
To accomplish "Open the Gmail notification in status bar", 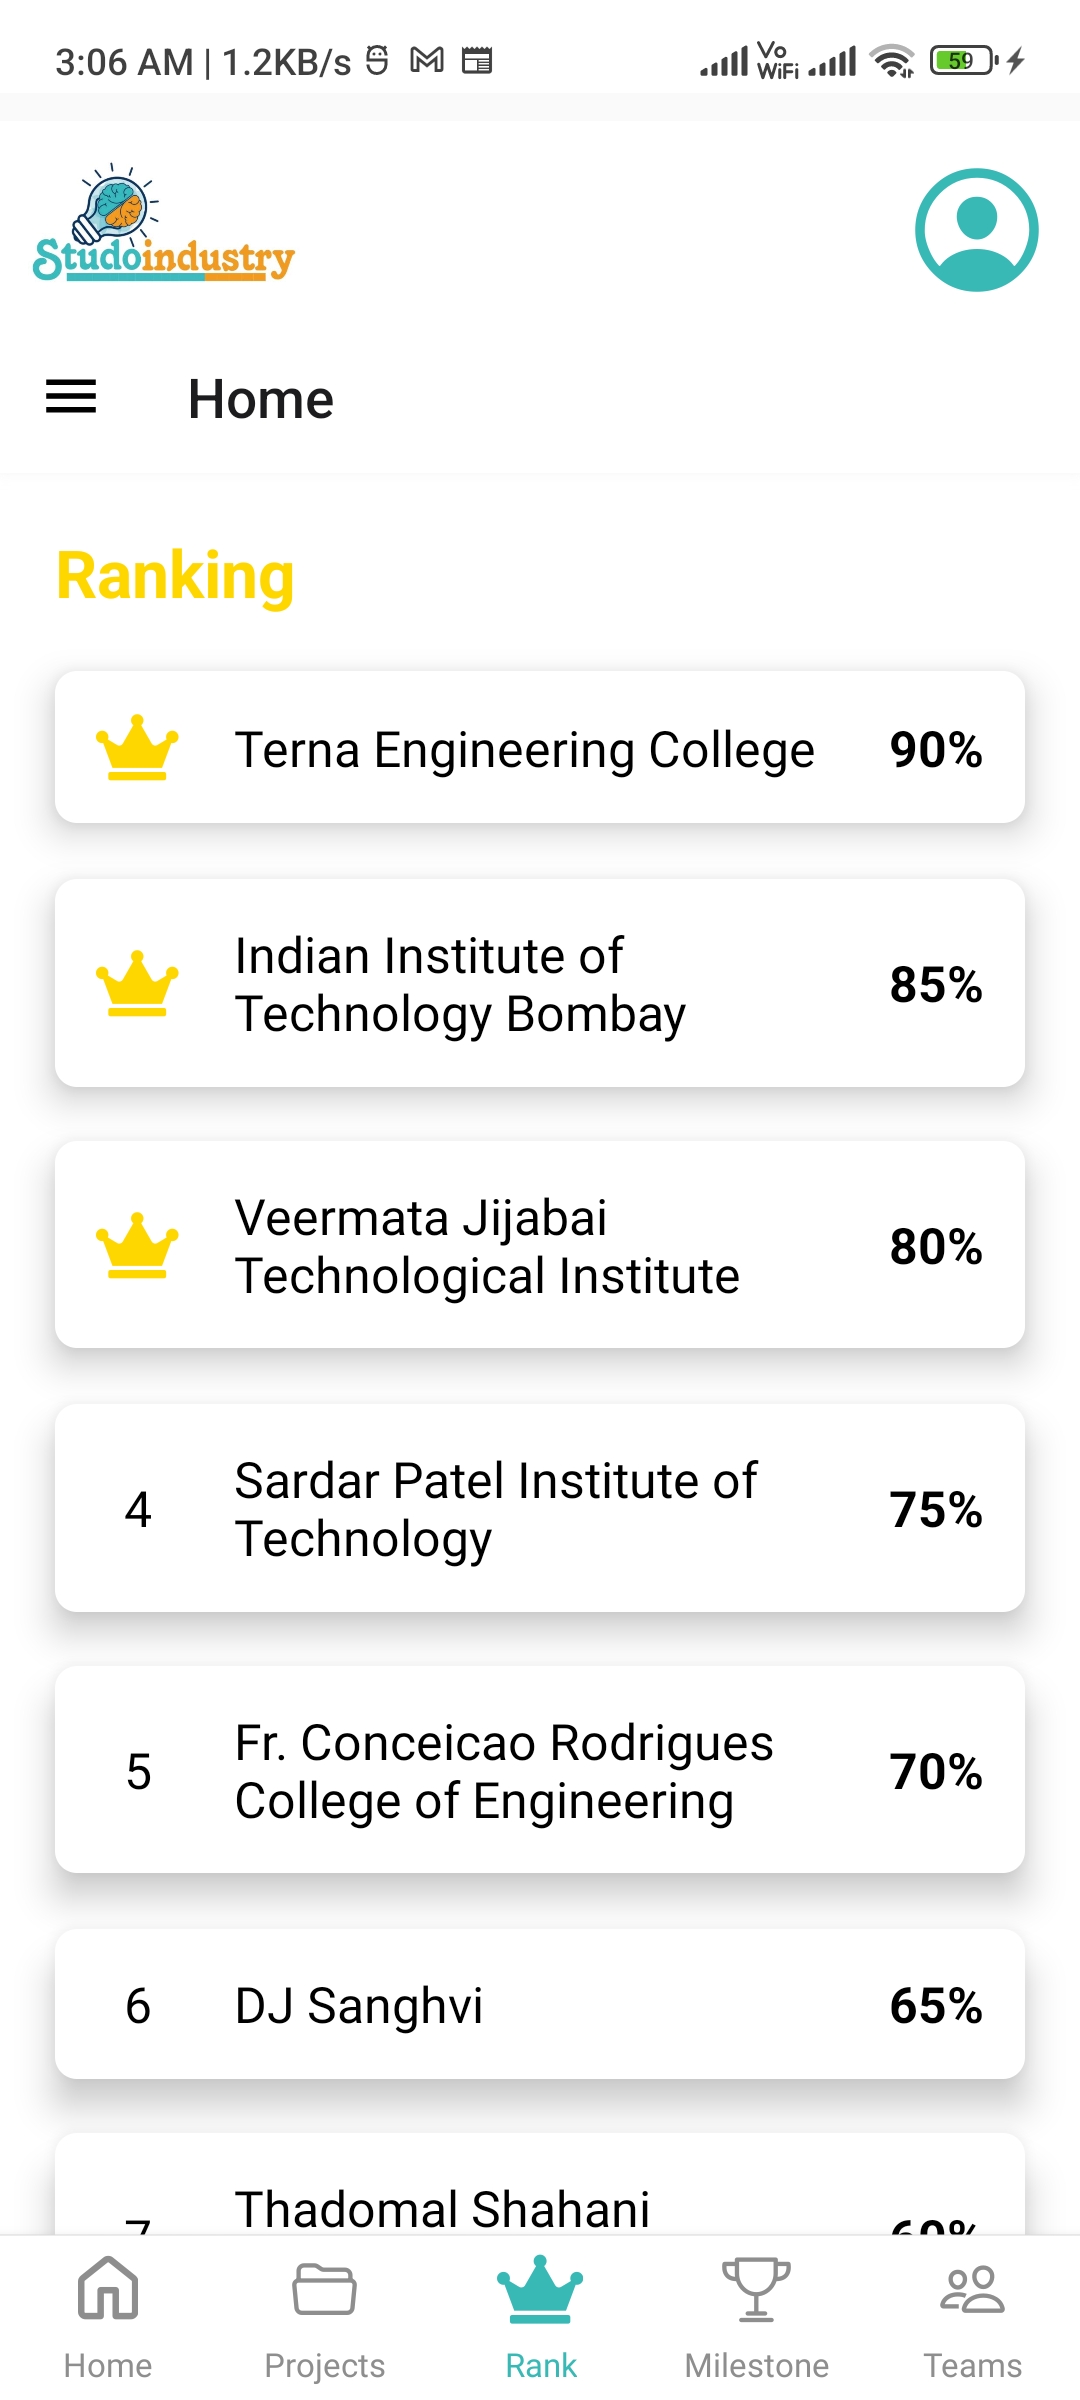I will [x=427, y=61].
